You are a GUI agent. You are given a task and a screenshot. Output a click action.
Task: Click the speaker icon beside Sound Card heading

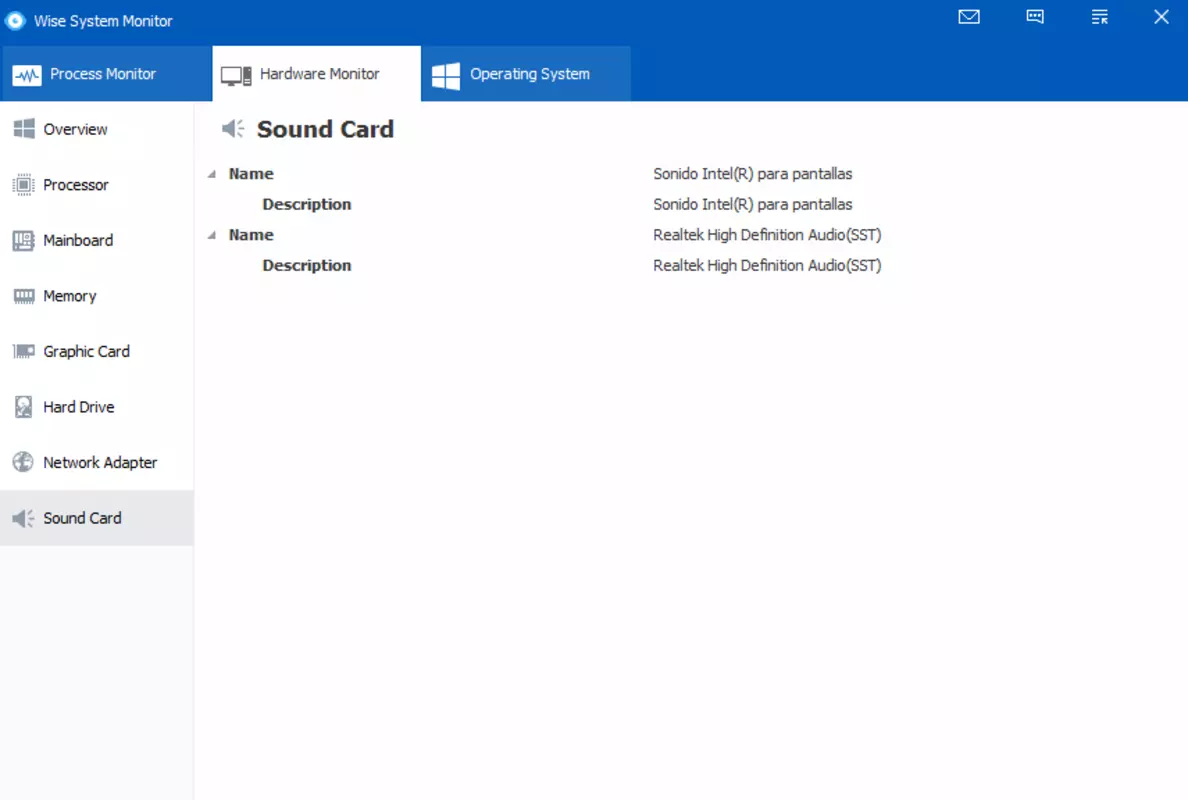(x=233, y=129)
